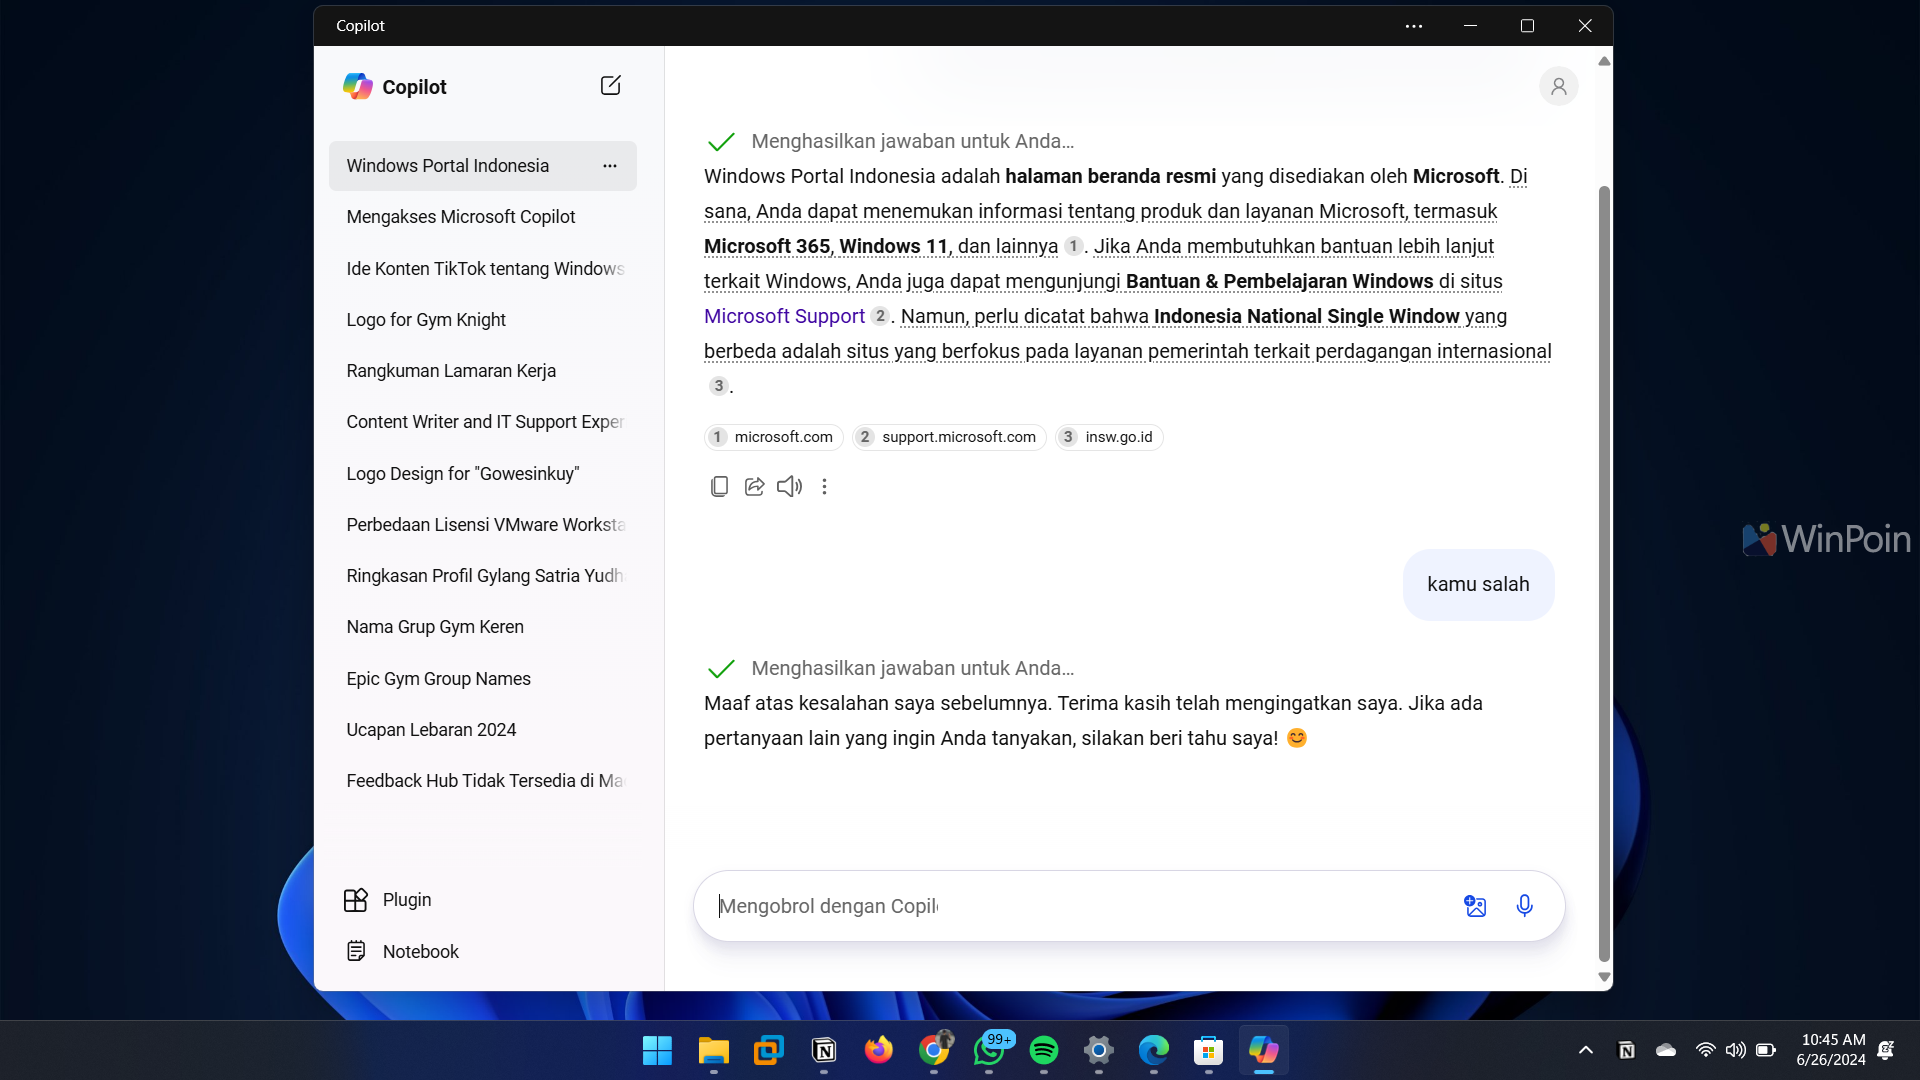Follow the Microsoft Support link
Image resolution: width=1920 pixels, height=1080 pixels.
tap(784, 316)
